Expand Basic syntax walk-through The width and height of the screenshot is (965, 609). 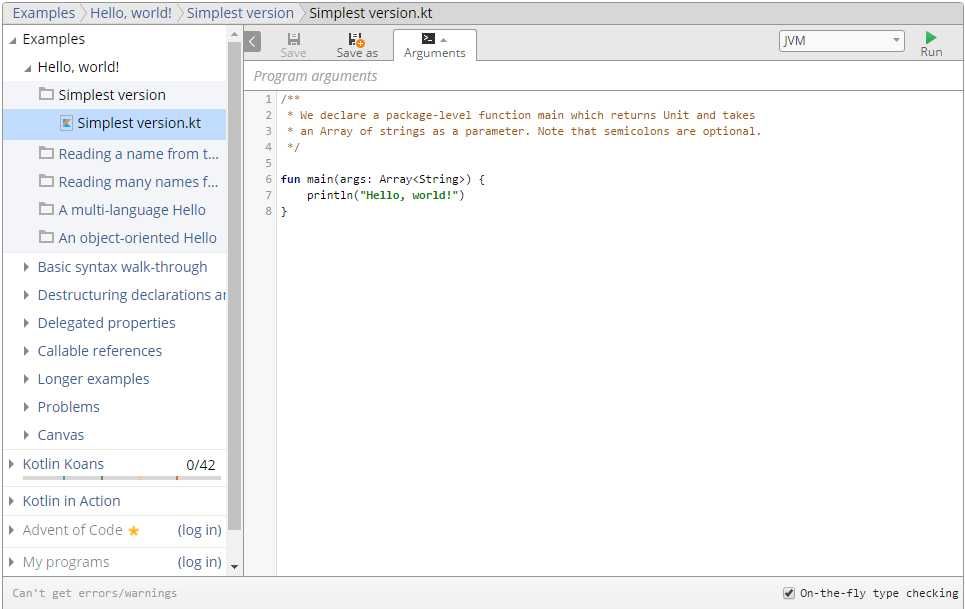(26, 267)
